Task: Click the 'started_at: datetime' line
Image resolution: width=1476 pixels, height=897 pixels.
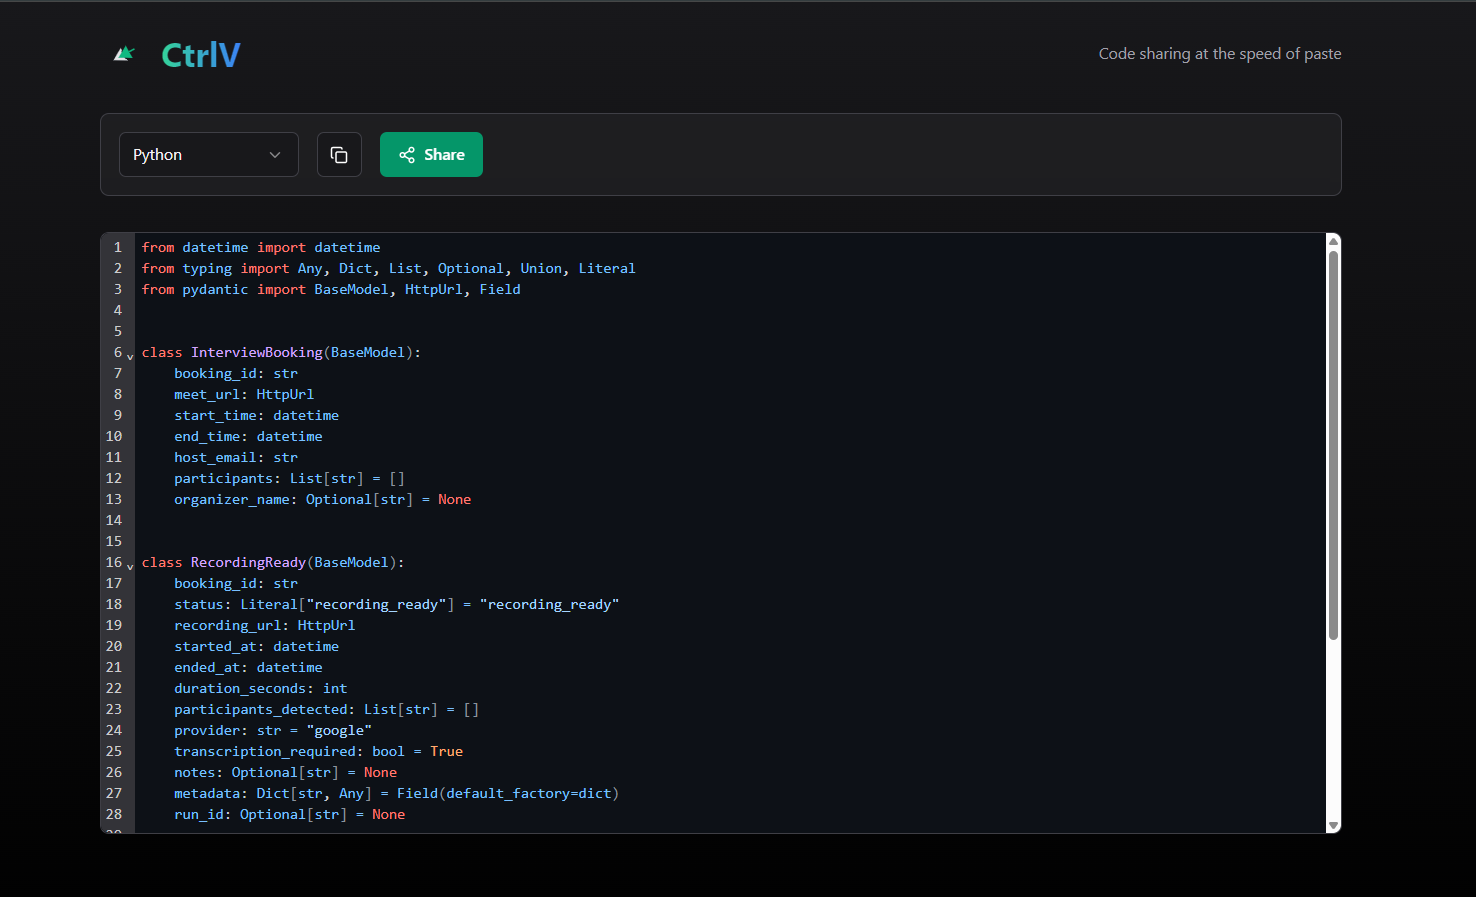Action: [256, 646]
